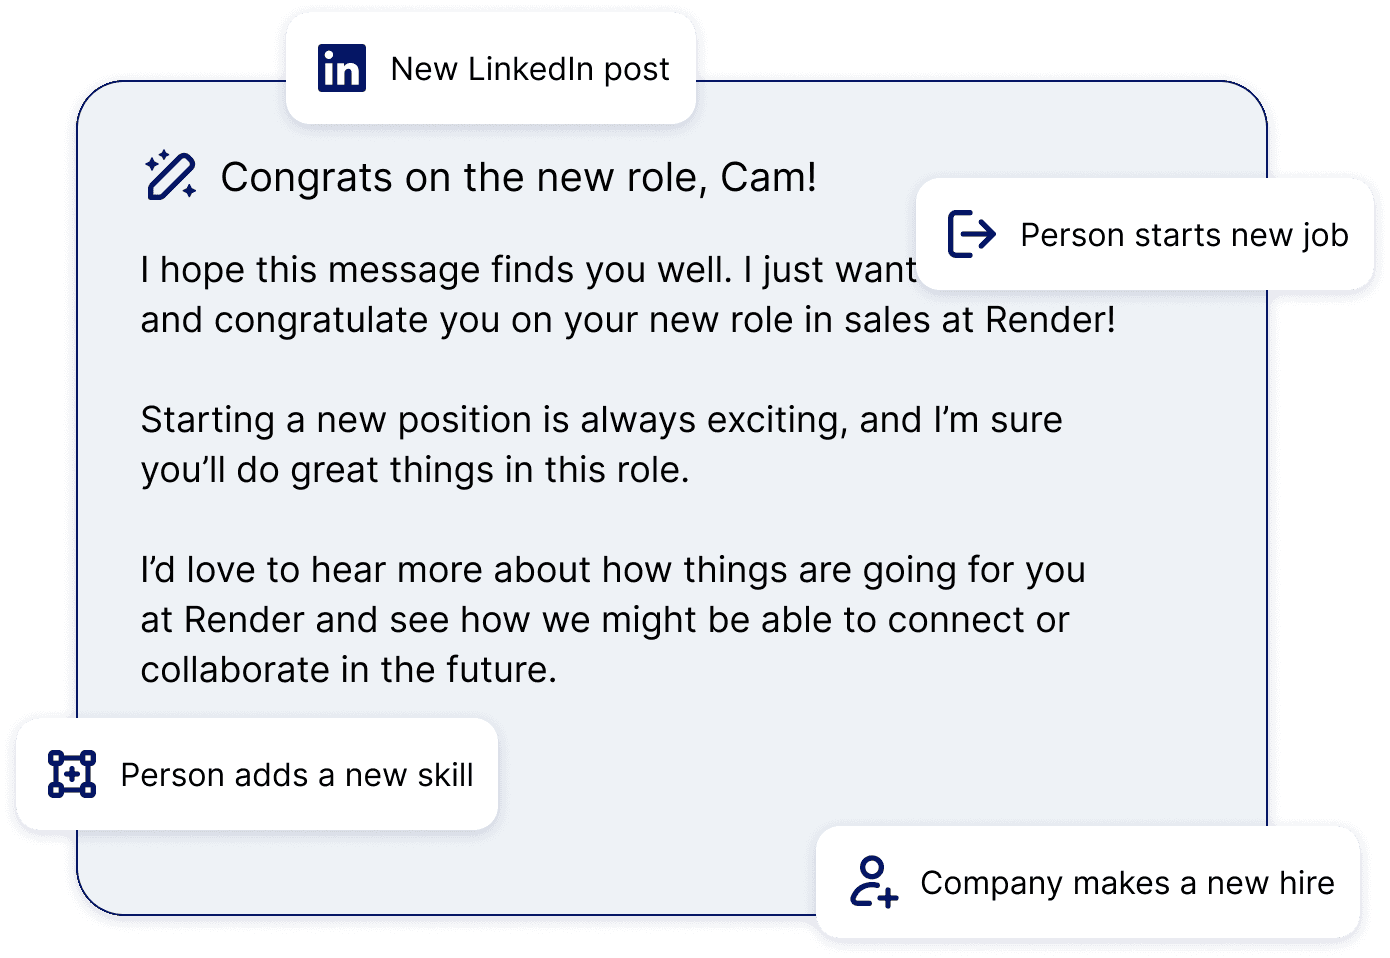
Task: Choose the "Person adds a new skill" text
Action: pyautogui.click(x=297, y=775)
